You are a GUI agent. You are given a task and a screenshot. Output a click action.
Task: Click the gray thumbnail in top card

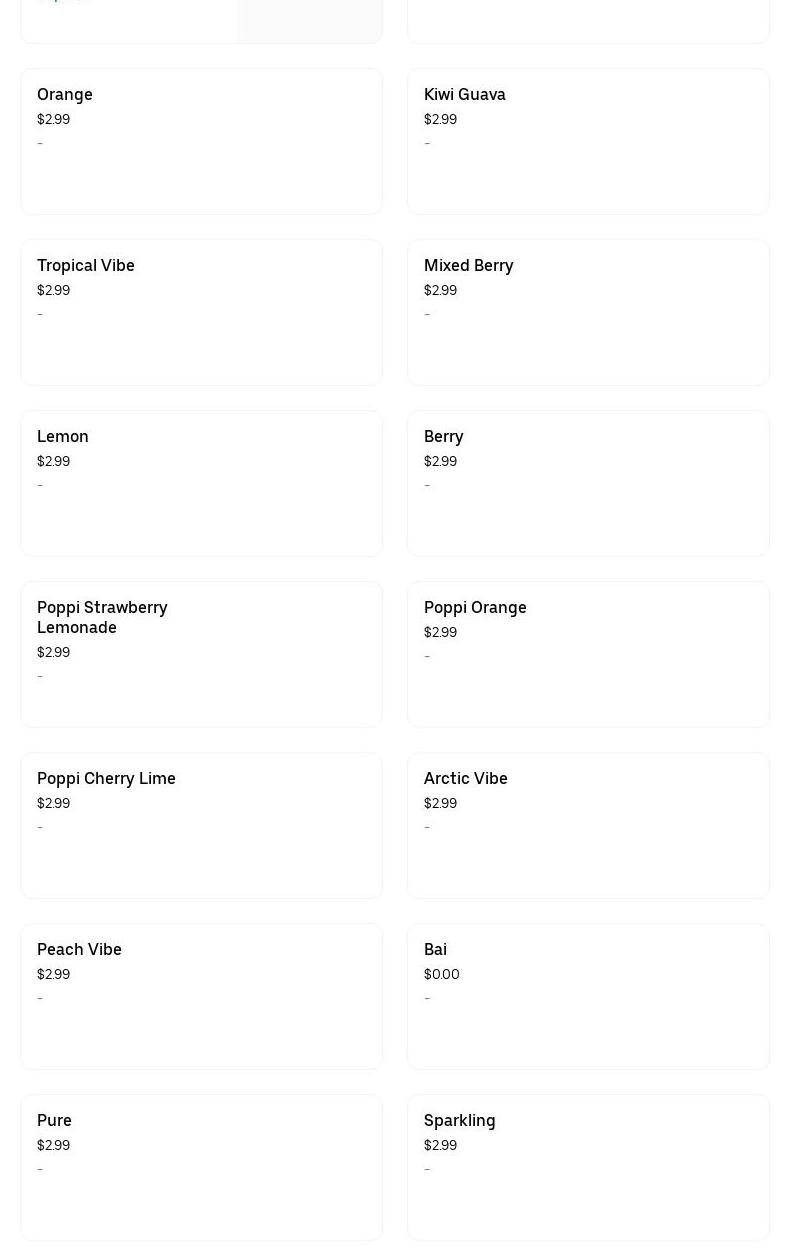tap(309, 20)
